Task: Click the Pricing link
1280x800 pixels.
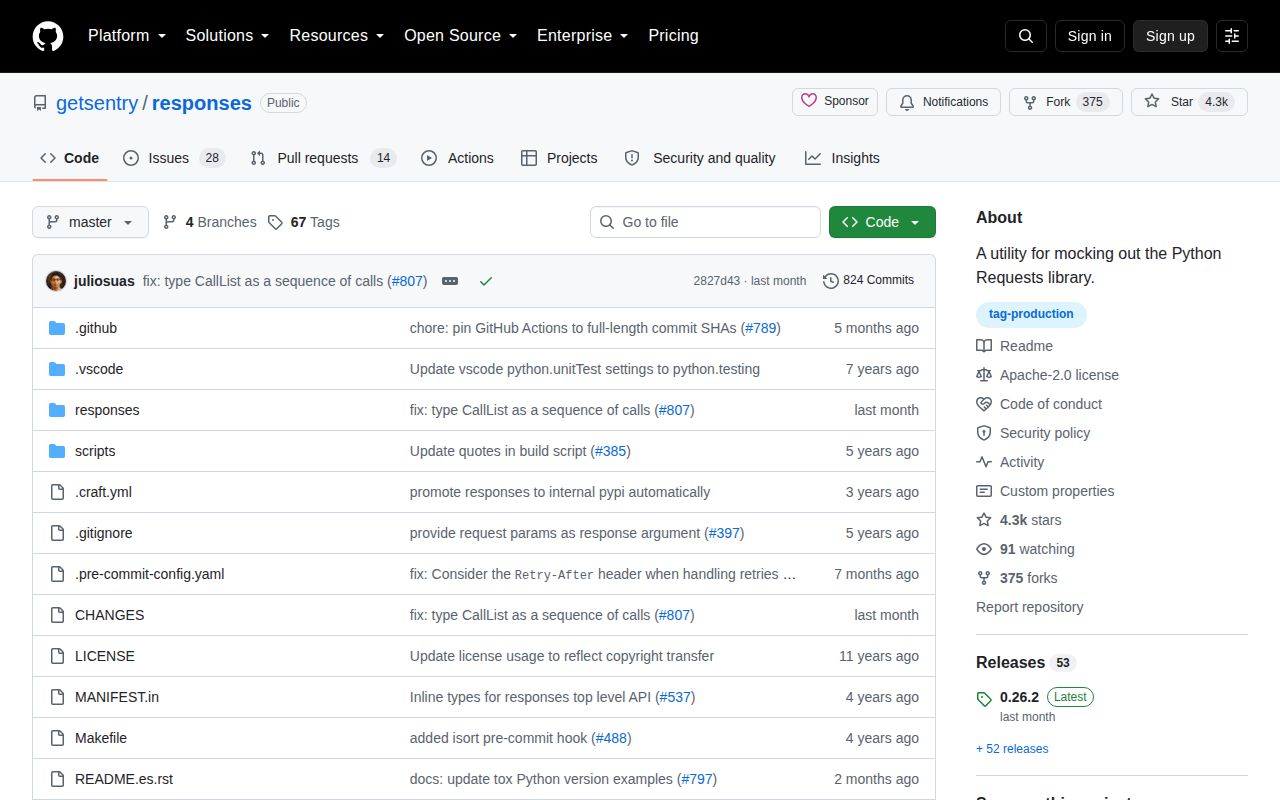Action: tap(673, 36)
